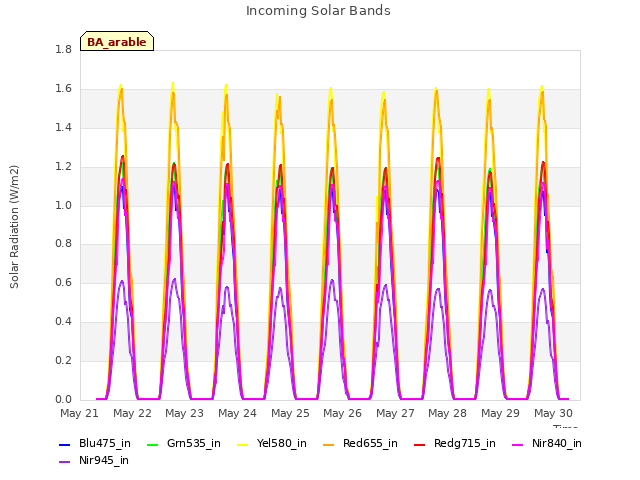
Task: Click the 0.0 y-axis tick label
Action: 64,400
